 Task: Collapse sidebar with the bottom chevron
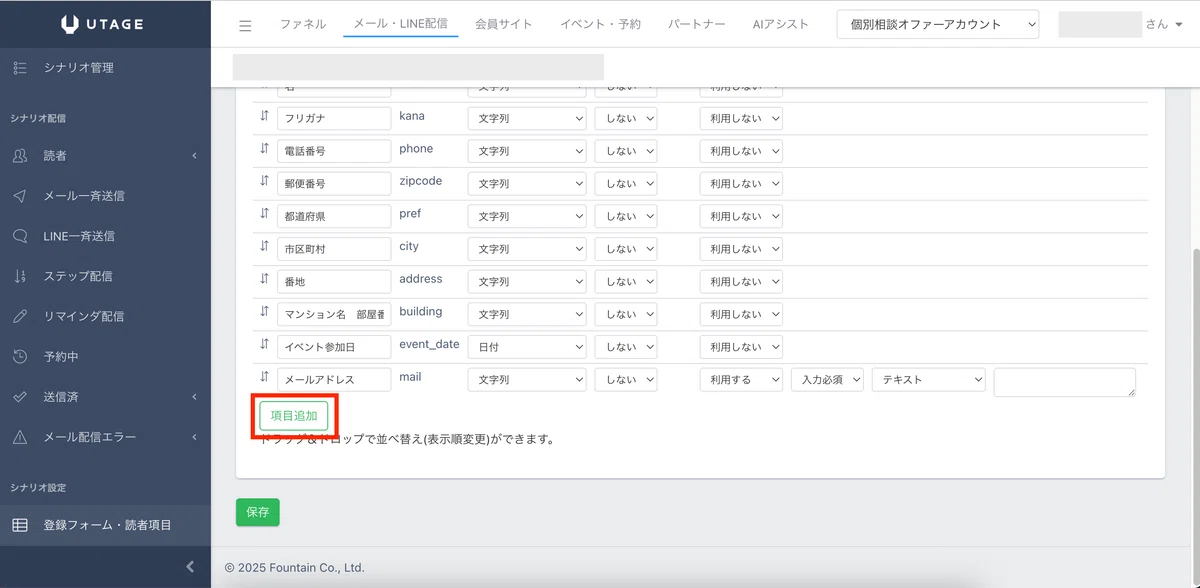[191, 567]
